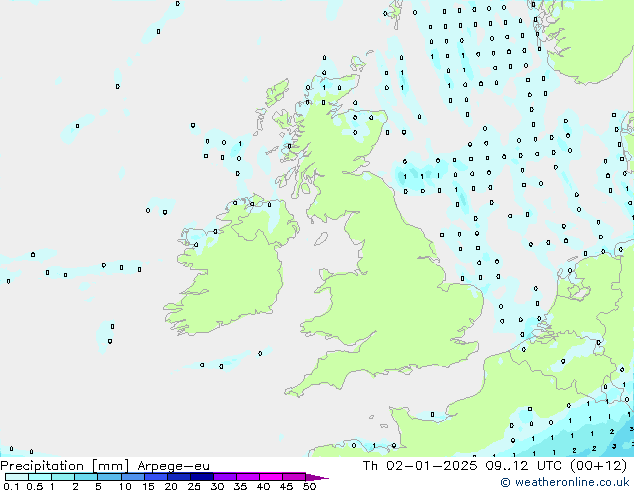Pick the 45–50 mm legend swatch

click(294, 477)
